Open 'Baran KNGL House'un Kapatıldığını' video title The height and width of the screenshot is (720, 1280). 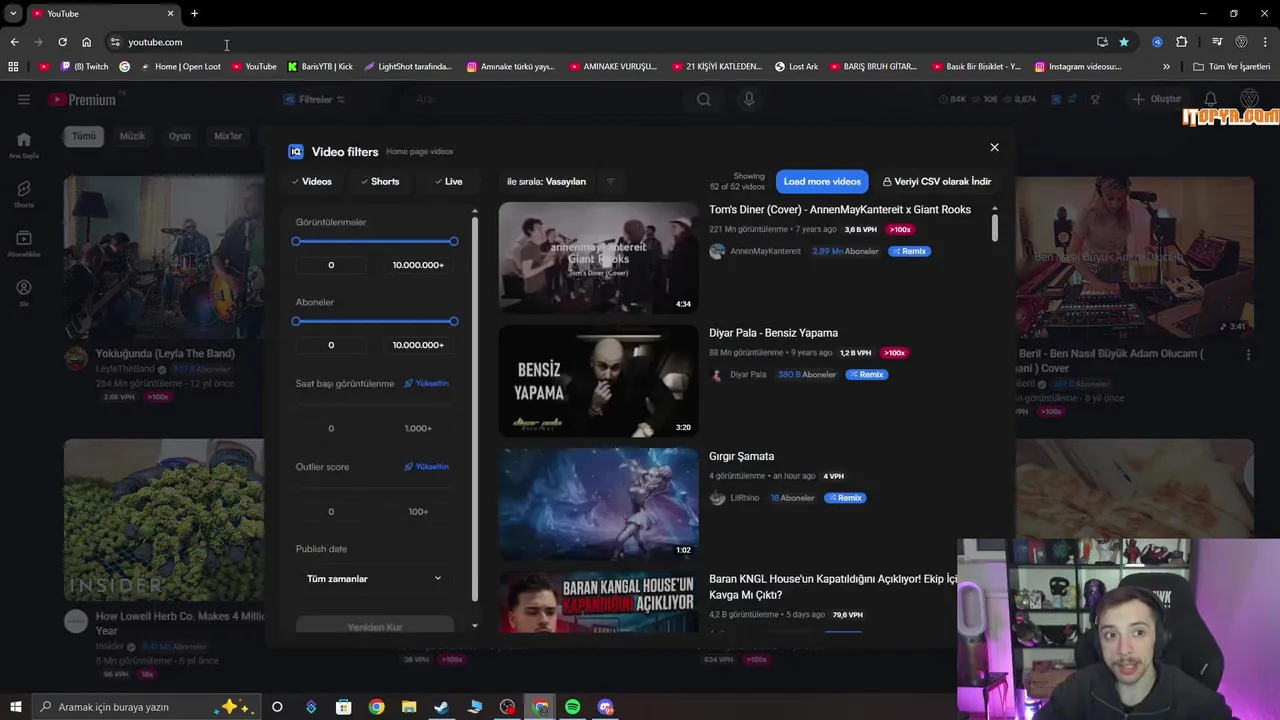[832, 587]
